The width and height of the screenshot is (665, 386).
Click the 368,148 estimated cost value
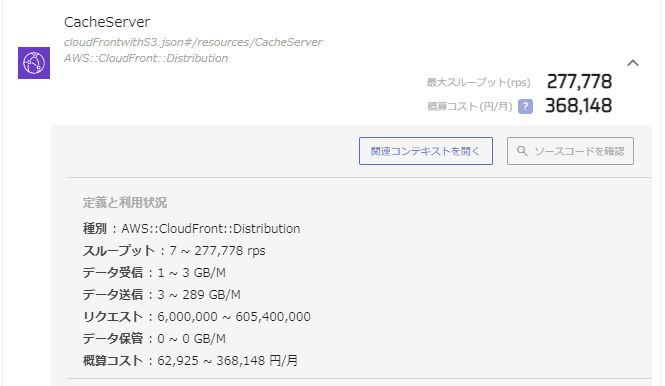pos(578,106)
